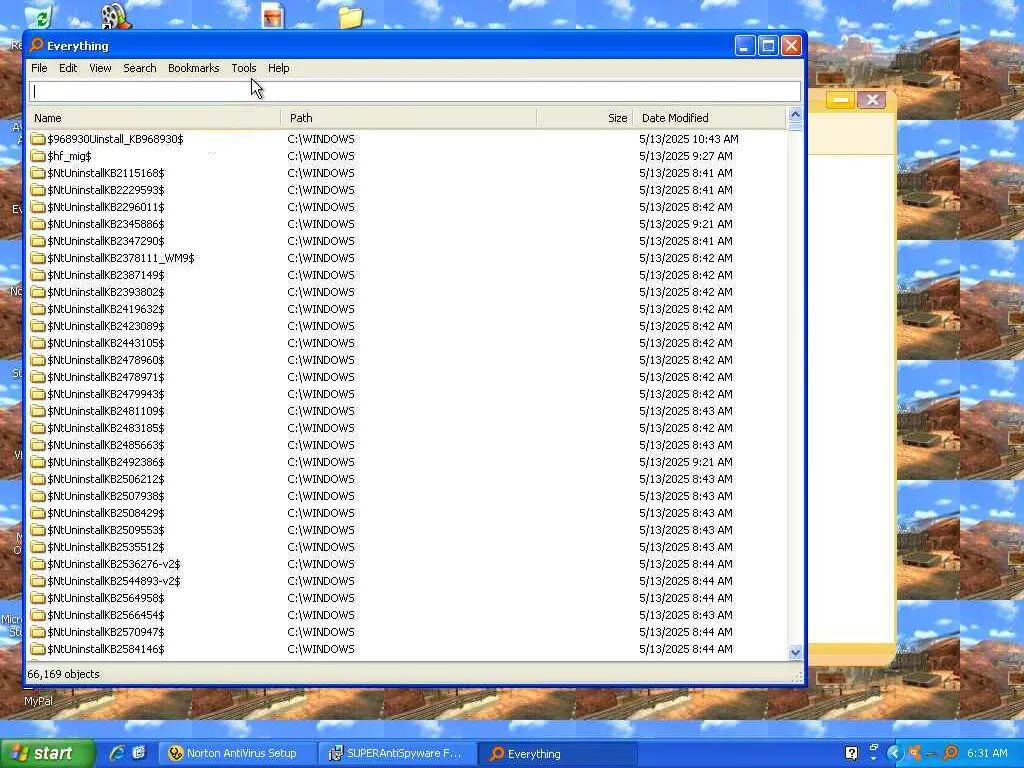The image size is (1024, 768).
Task: Click the date 5/13/2025 10:43 AM
Action: (x=688, y=139)
